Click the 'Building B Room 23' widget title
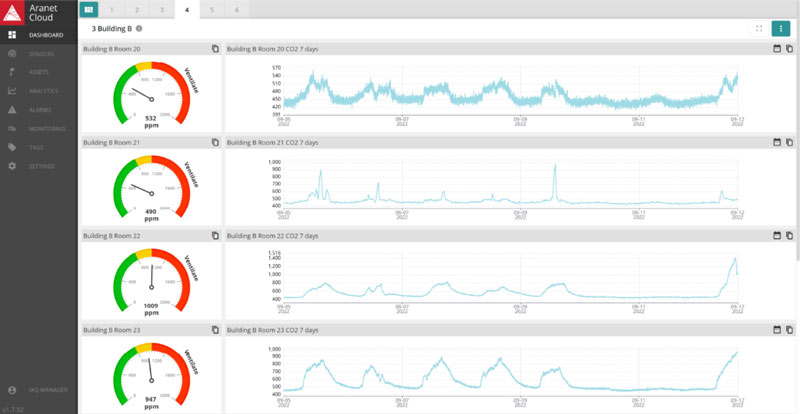The height and width of the screenshot is (414, 800). 112,330
